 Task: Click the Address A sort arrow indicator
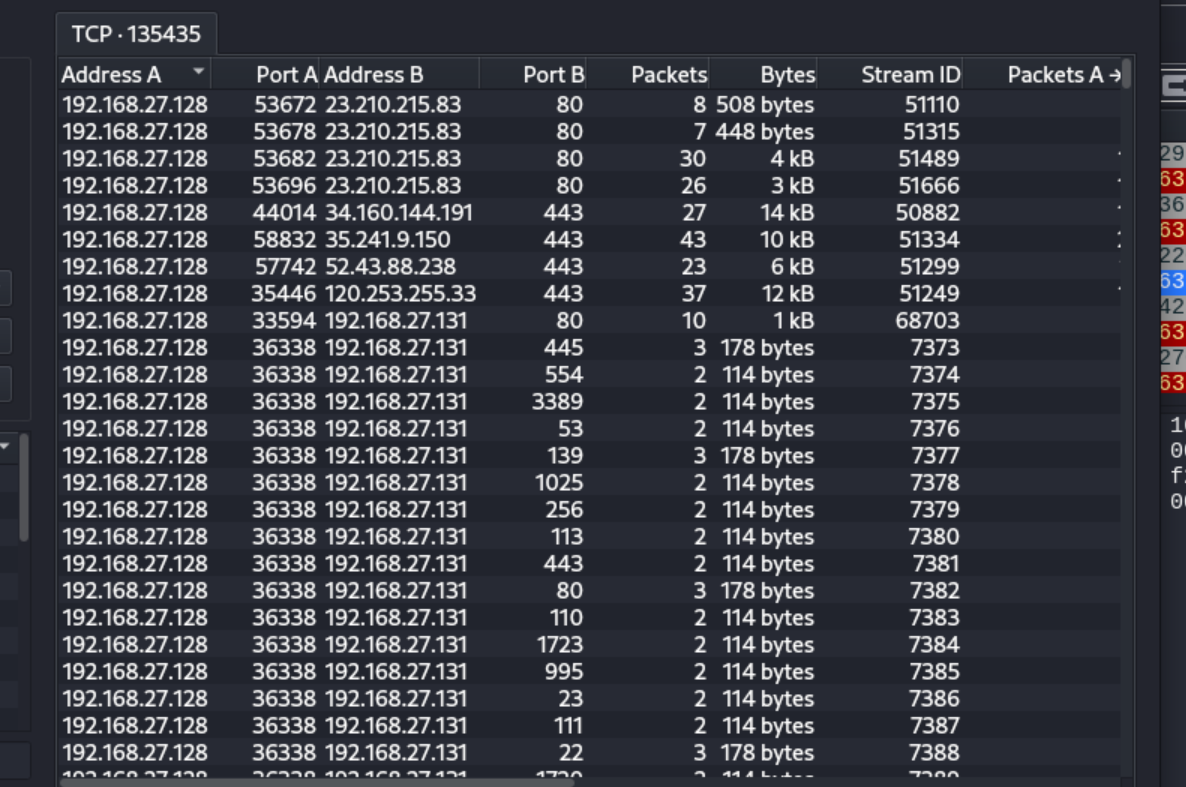point(198,71)
